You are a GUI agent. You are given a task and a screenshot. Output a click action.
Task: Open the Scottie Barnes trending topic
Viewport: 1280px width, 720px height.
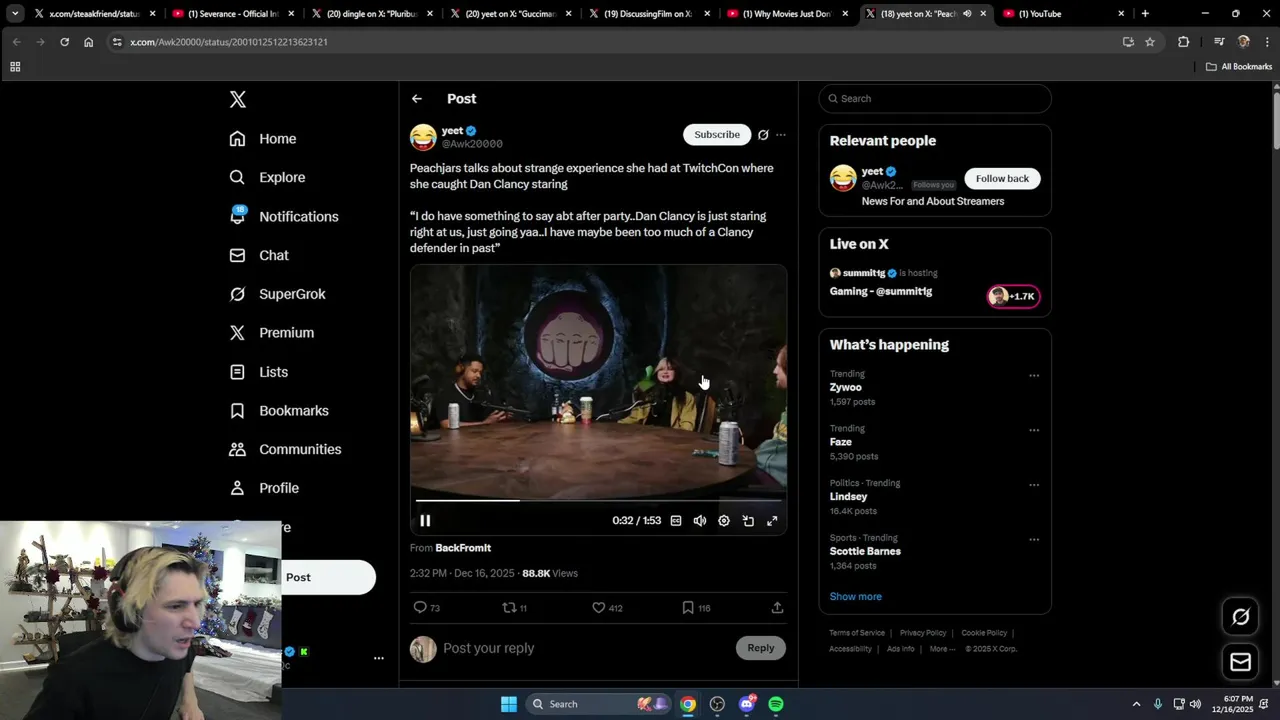(865, 551)
